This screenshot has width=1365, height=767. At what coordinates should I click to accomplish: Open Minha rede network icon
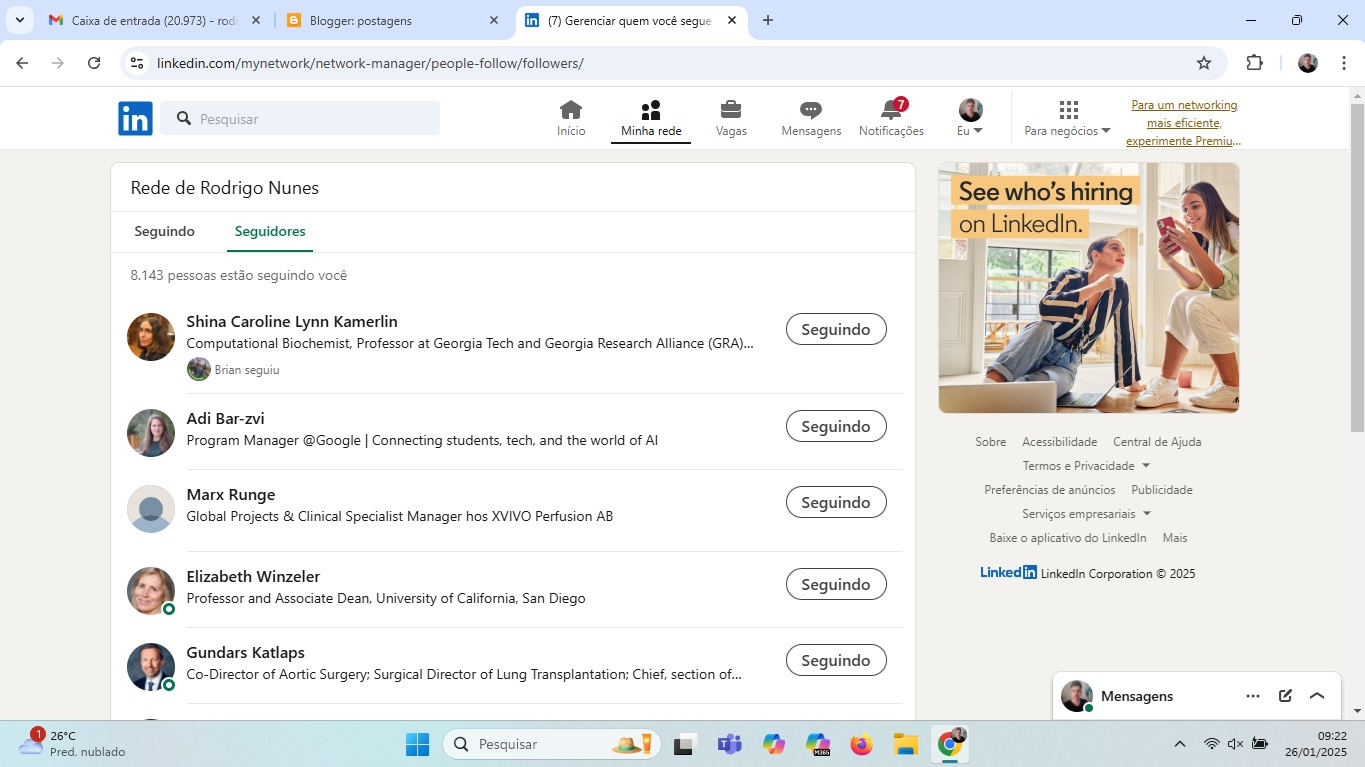click(x=651, y=119)
